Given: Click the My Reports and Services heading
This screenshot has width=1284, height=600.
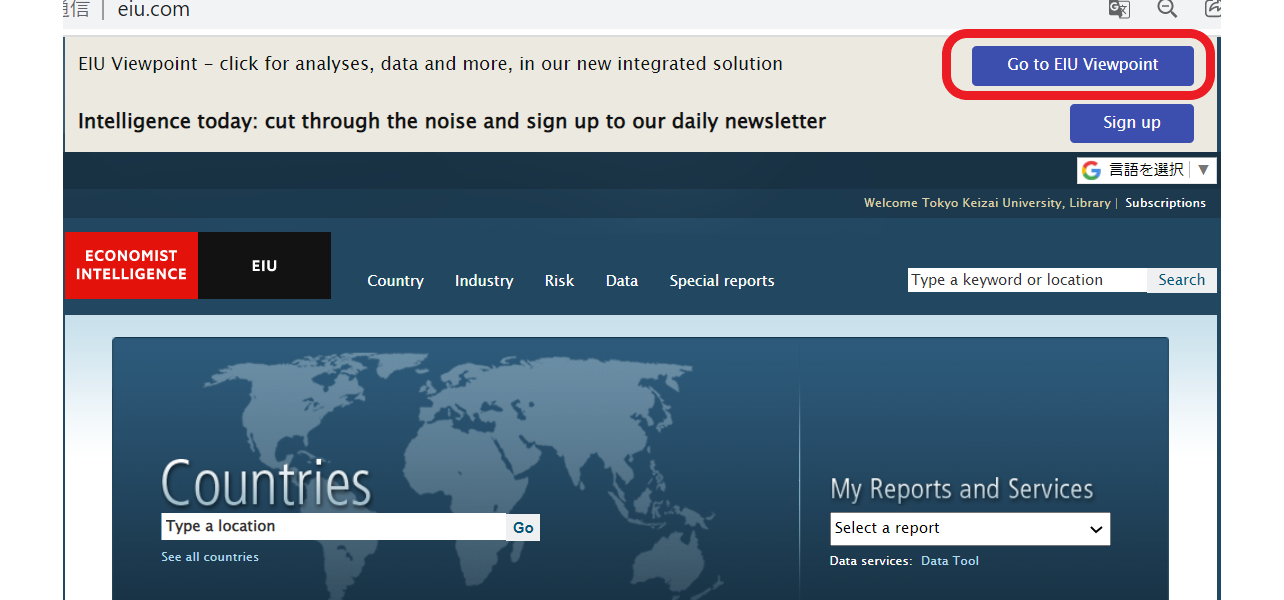Looking at the screenshot, I should coord(962,489).
